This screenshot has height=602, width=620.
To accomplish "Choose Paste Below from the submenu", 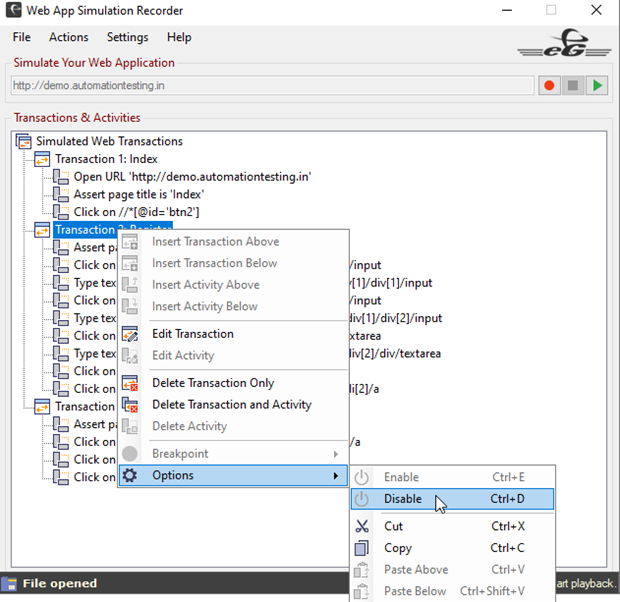I will click(x=452, y=591).
